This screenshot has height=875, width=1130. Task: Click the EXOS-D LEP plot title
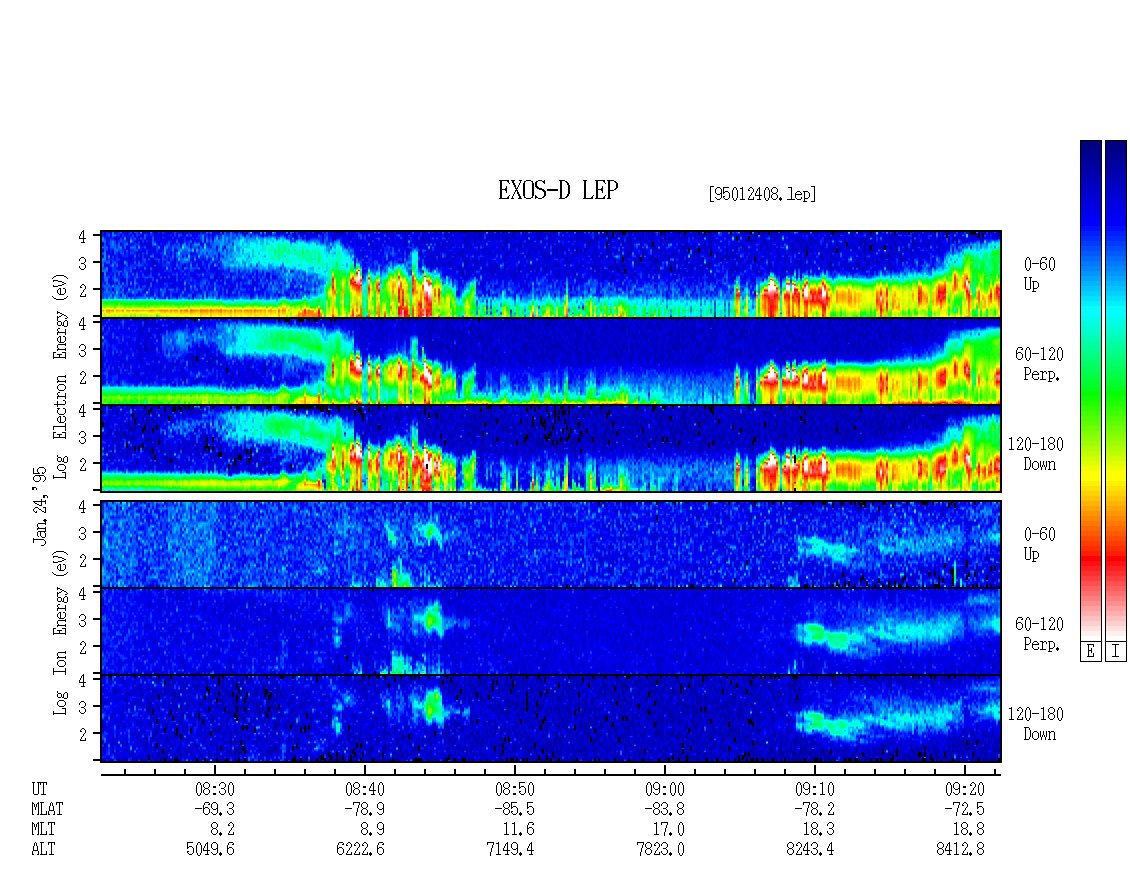(x=558, y=191)
